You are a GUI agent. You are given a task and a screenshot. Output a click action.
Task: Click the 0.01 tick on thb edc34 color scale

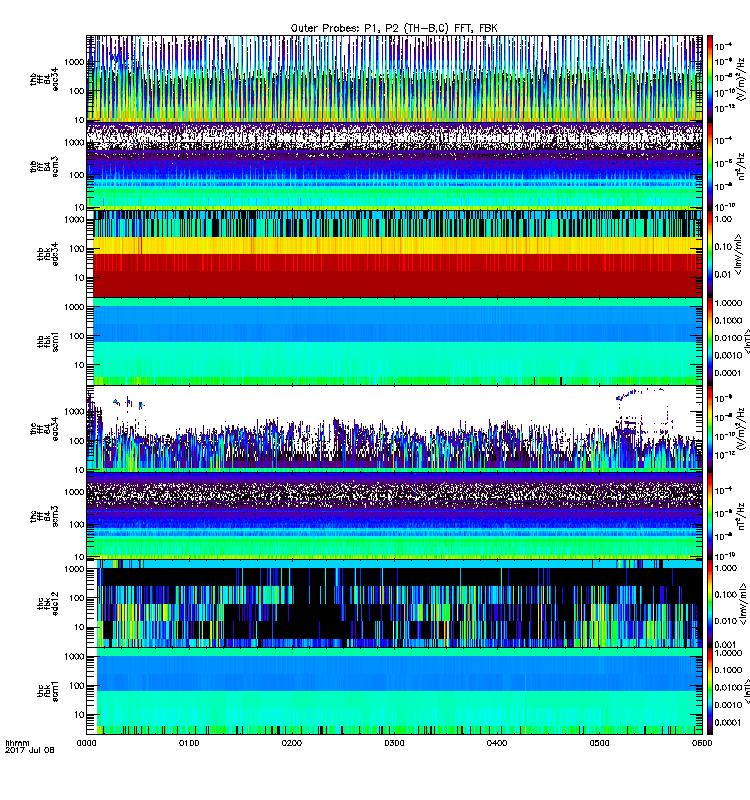[x=723, y=274]
